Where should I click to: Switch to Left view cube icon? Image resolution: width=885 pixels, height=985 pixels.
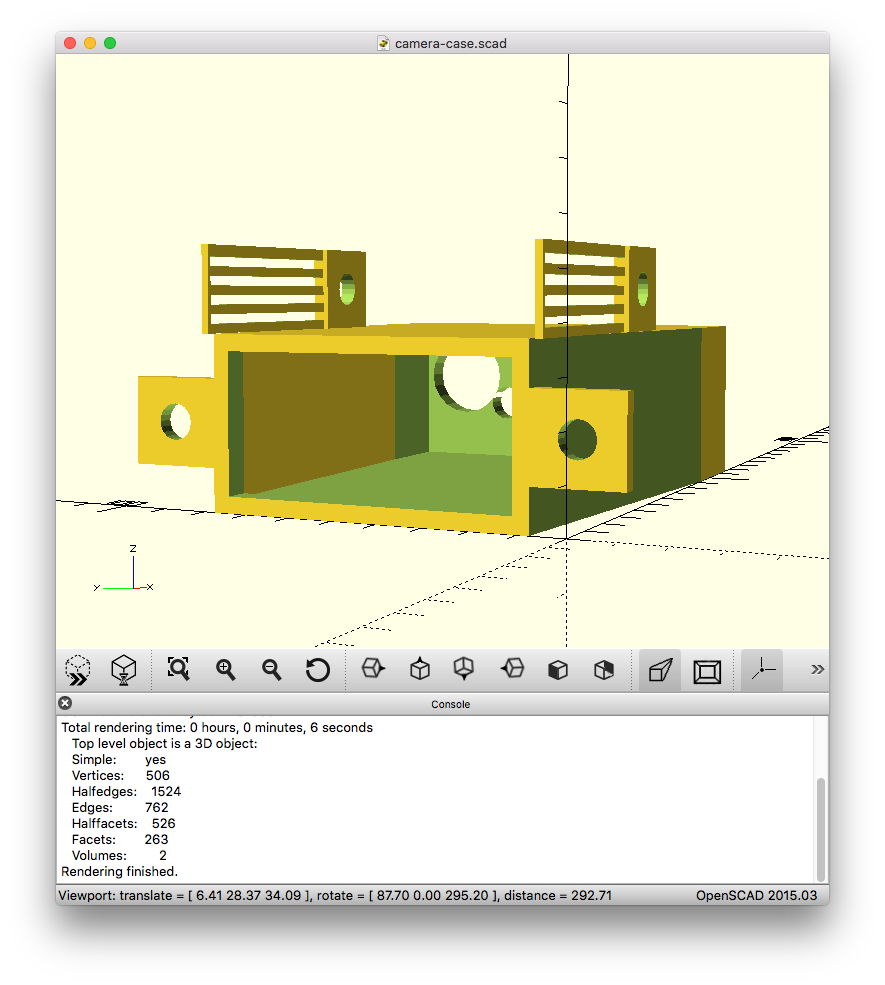512,669
